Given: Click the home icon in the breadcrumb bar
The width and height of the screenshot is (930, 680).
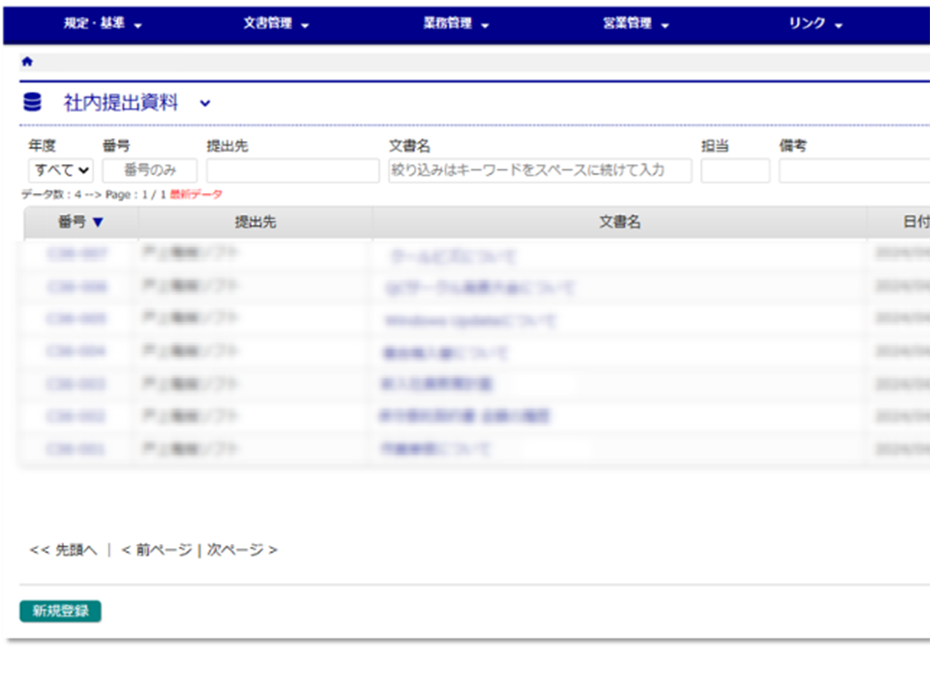Looking at the screenshot, I should click(27, 61).
